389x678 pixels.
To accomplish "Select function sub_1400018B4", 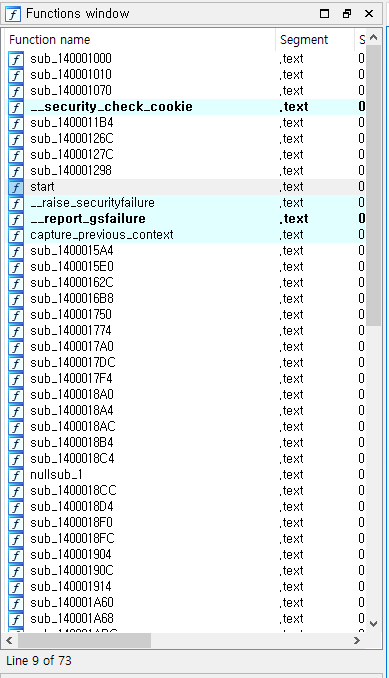I will click(x=72, y=443).
